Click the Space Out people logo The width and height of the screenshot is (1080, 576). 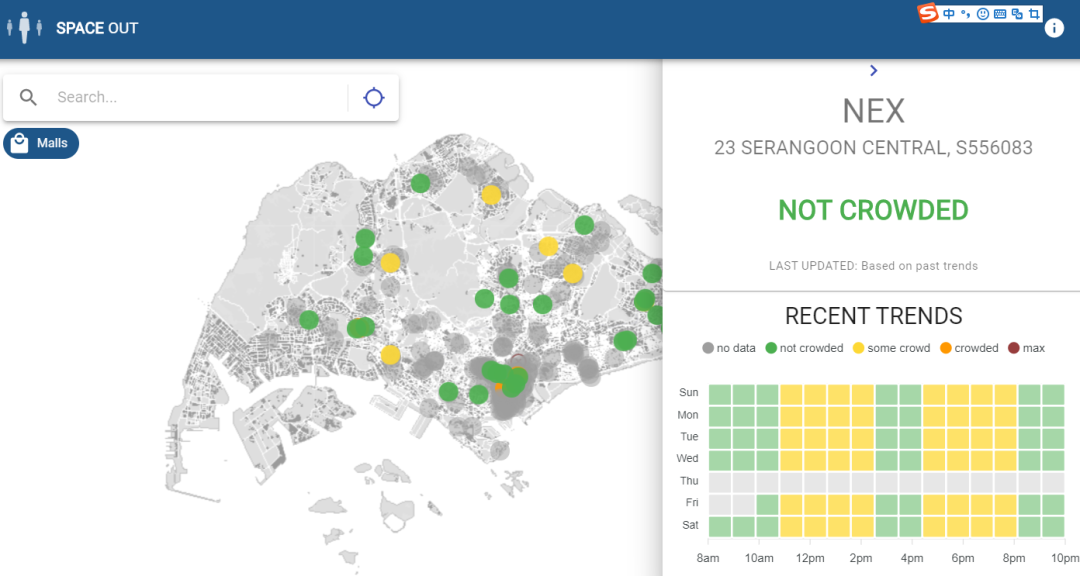(x=25, y=28)
